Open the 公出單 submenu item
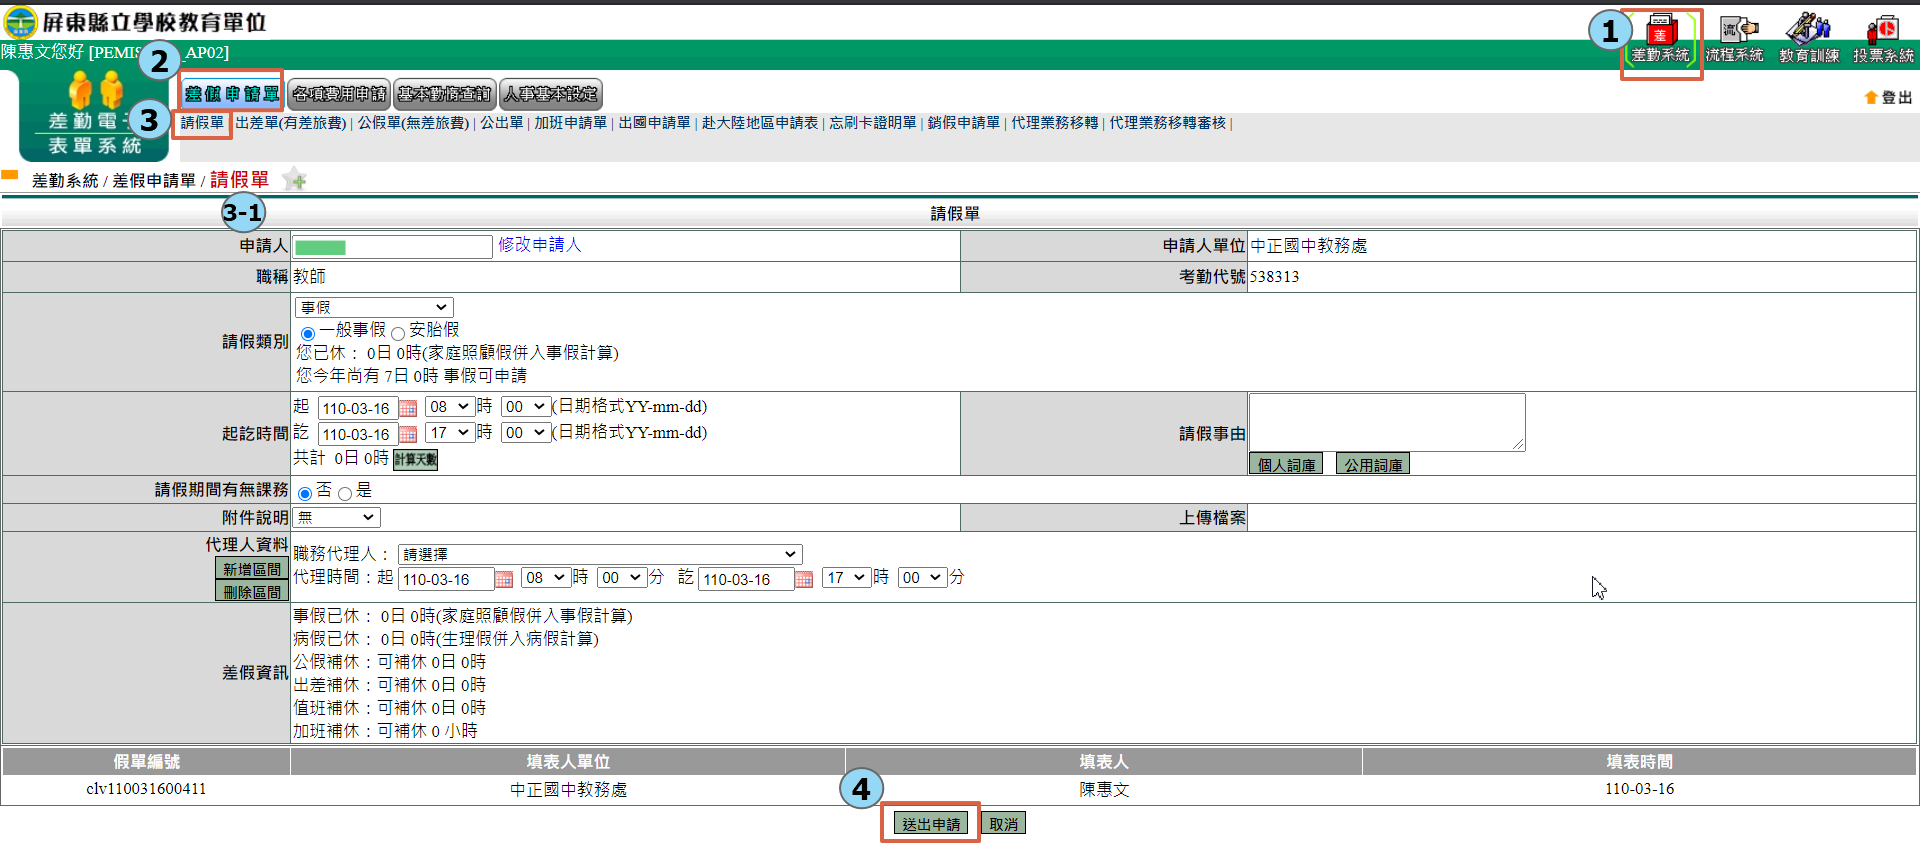 coord(502,123)
